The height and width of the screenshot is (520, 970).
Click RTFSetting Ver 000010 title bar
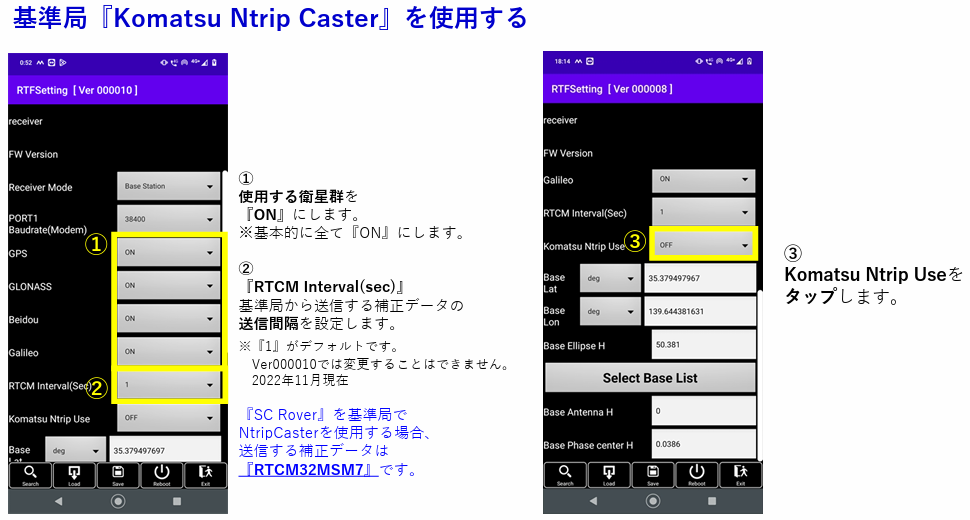pyautogui.click(x=118, y=90)
